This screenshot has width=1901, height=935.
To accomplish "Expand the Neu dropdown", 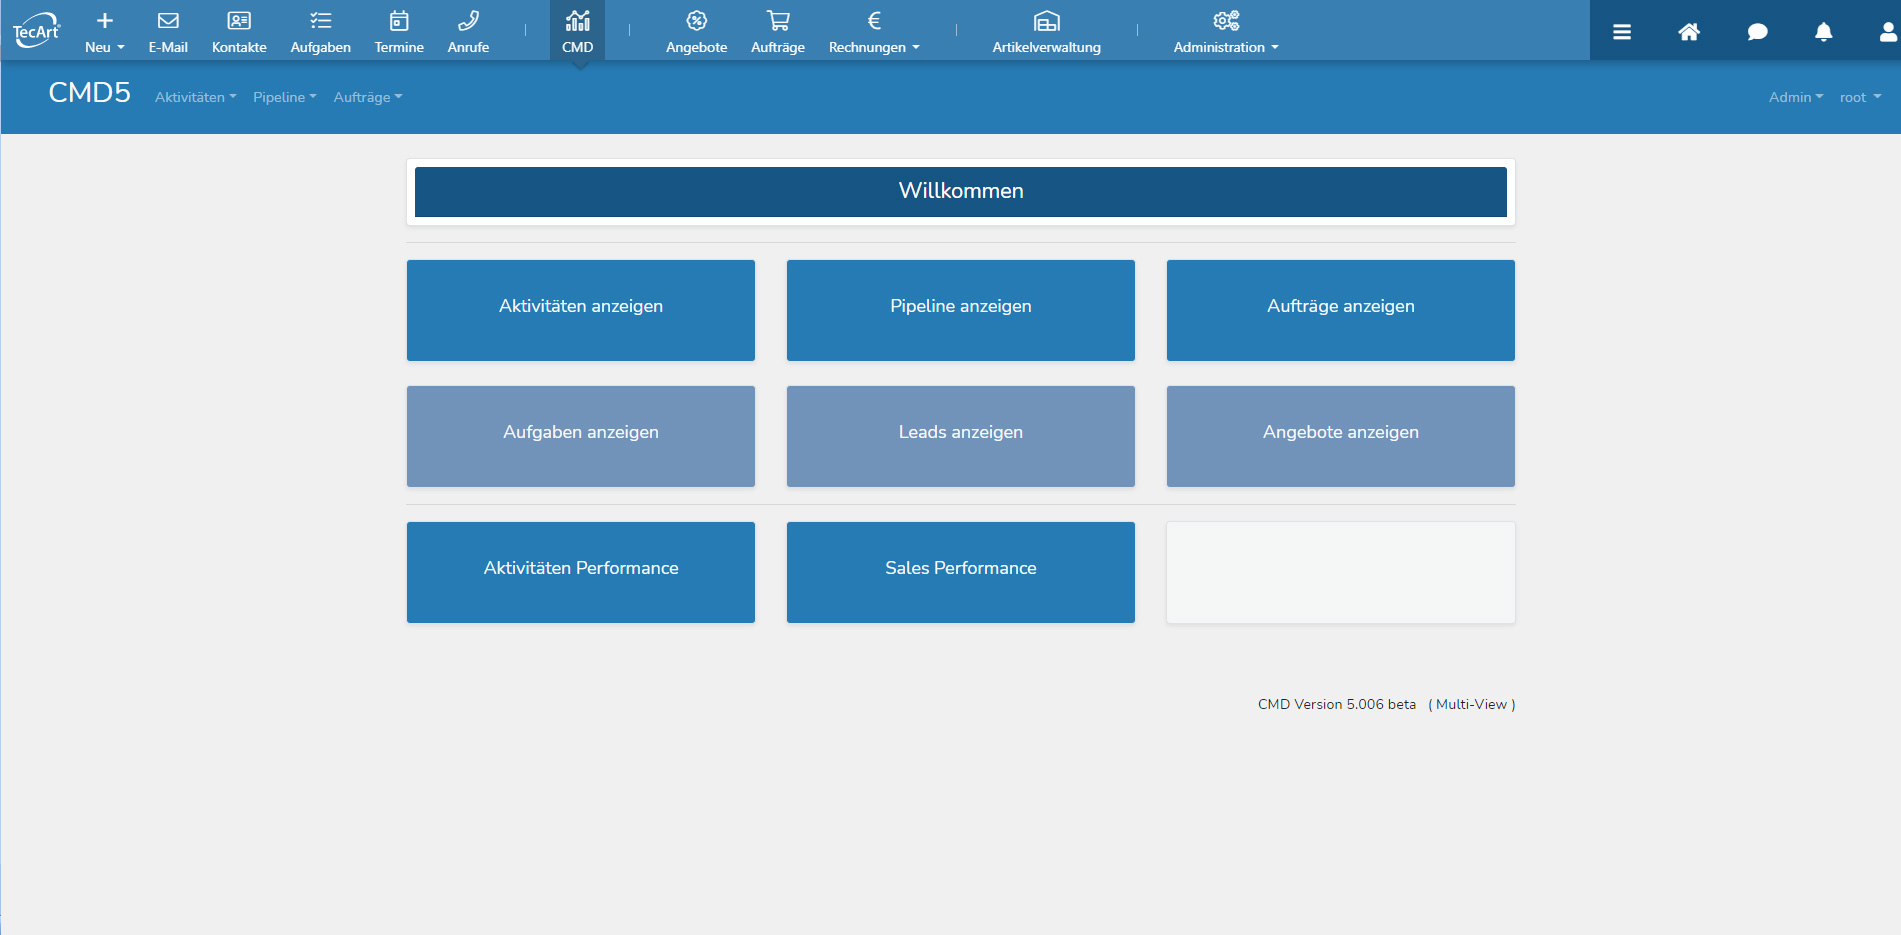I will click(x=104, y=46).
